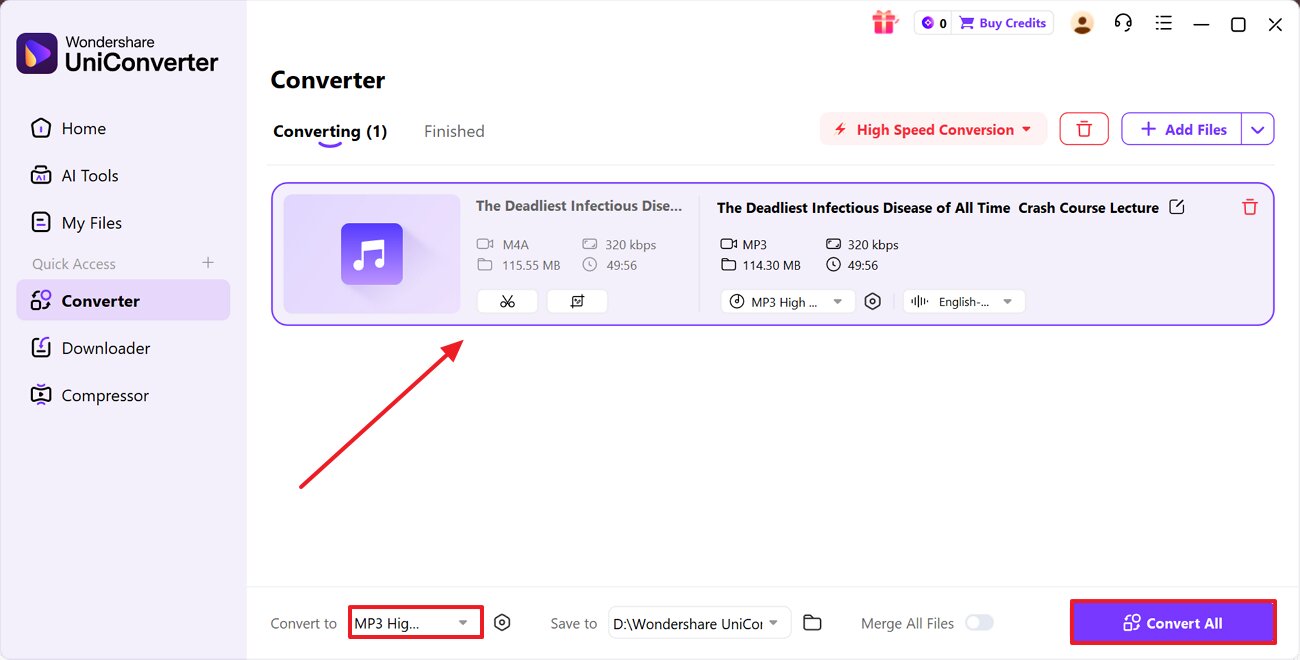The image size is (1300, 660).
Task: Open the user account avatar
Action: [x=1082, y=23]
